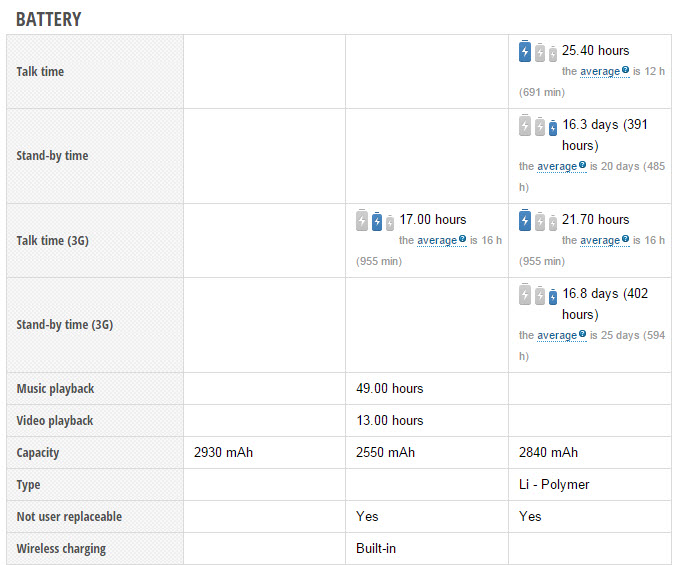Click the blue battery icon beside 17.00 hours
678x565 pixels.
tap(377, 221)
